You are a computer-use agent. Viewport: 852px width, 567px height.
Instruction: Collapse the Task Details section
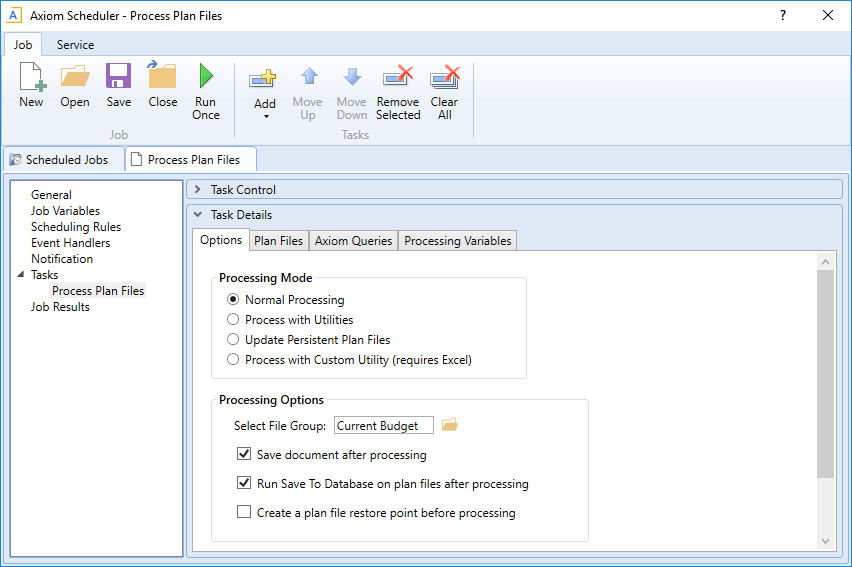[198, 214]
